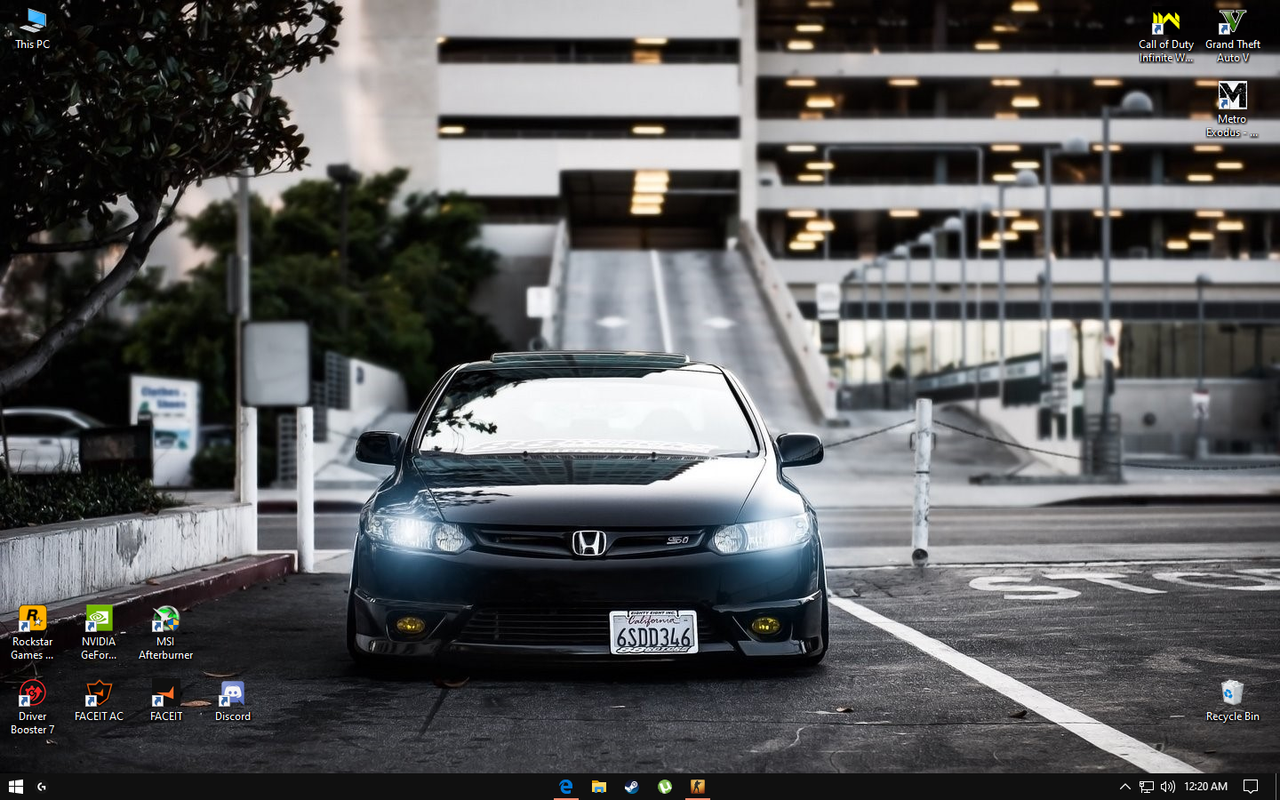Open NVIDIA GeForce Experience shortcut
Screen dimensions: 1280x800
pyautogui.click(x=99, y=632)
